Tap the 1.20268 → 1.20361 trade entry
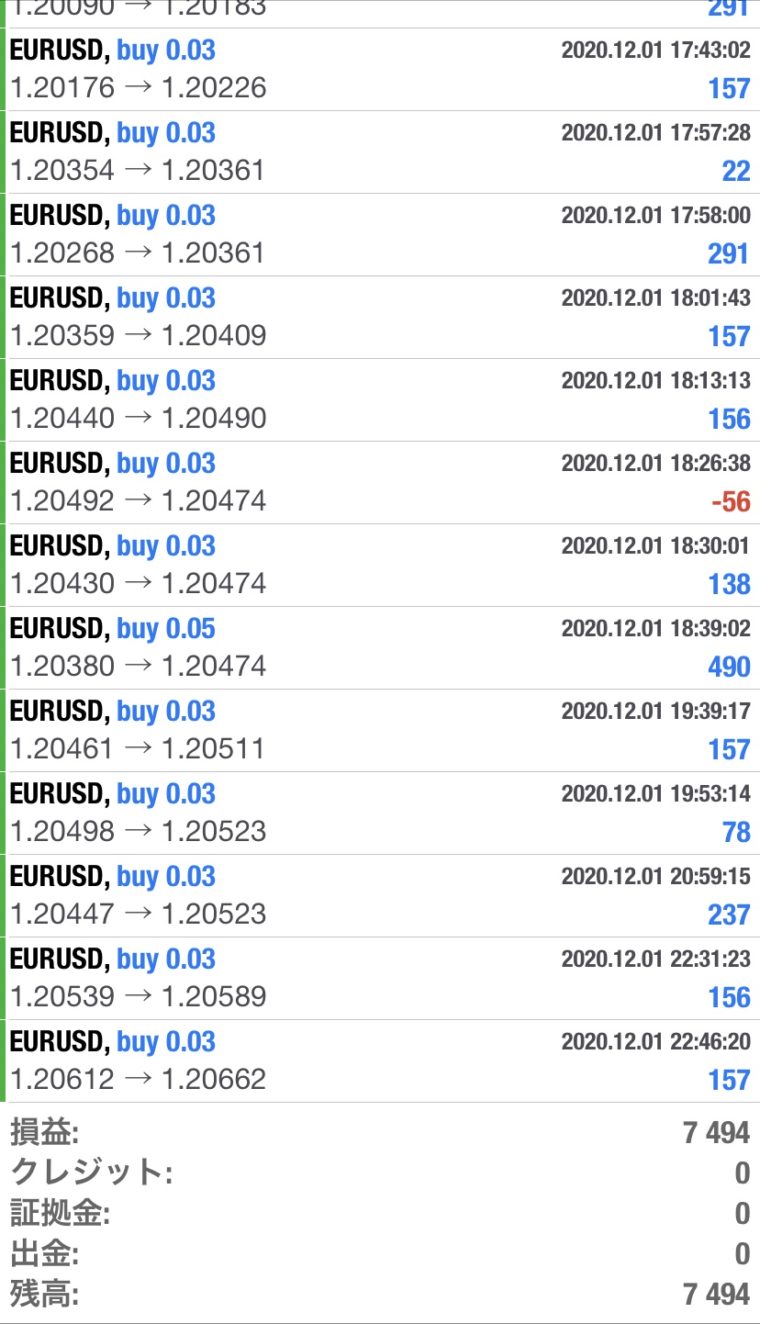The image size is (760, 1324). pos(380,235)
